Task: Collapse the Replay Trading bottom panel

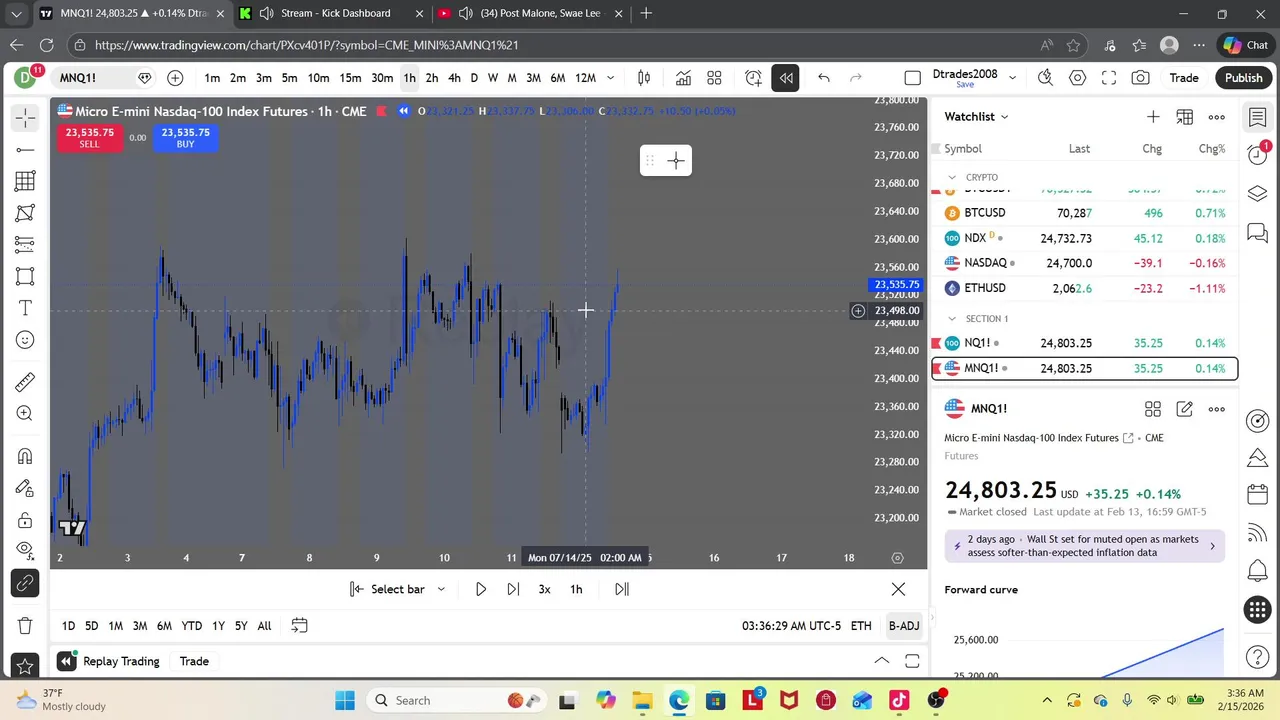Action: click(881, 661)
